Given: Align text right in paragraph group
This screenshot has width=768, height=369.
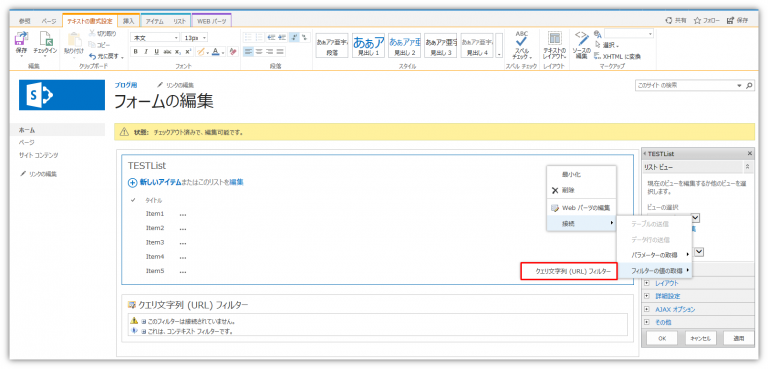Looking at the screenshot, I should click(x=270, y=51).
